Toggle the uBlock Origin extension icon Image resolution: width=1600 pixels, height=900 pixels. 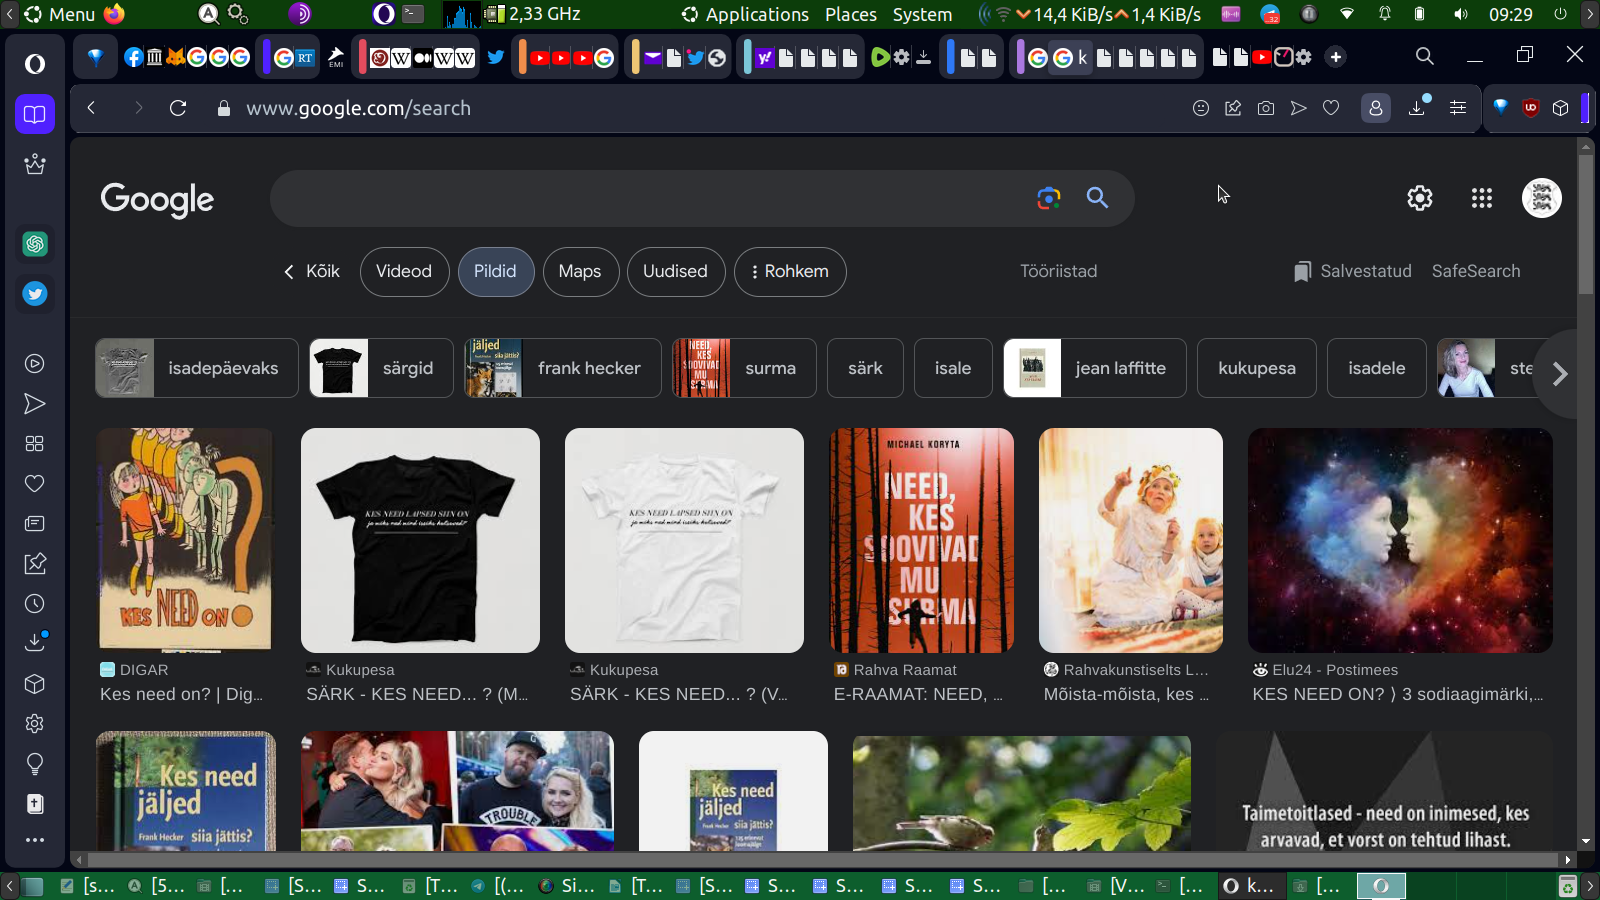(1530, 108)
